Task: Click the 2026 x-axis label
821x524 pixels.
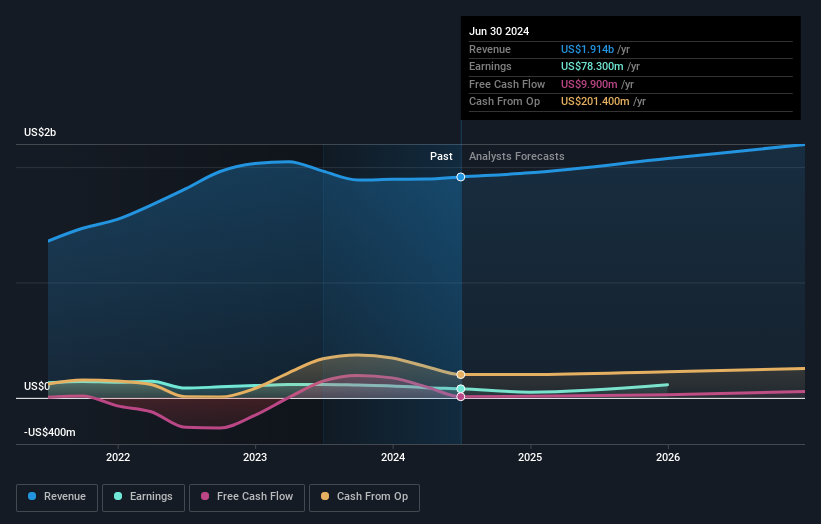Action: [668, 458]
